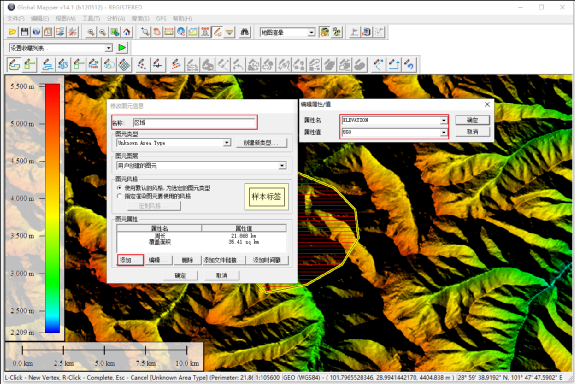Image resolution: width=575 pixels, height=384 pixels.
Task: Click the 删除 attribute button
Action: click(x=187, y=260)
